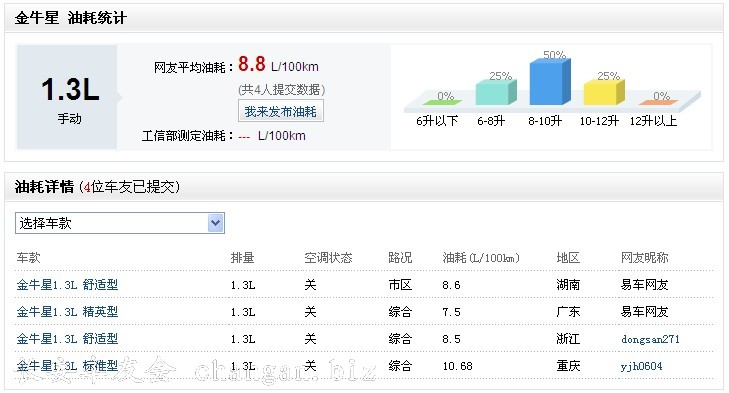Click the 8.8 average fuel value
The image size is (729, 393).
252,64
